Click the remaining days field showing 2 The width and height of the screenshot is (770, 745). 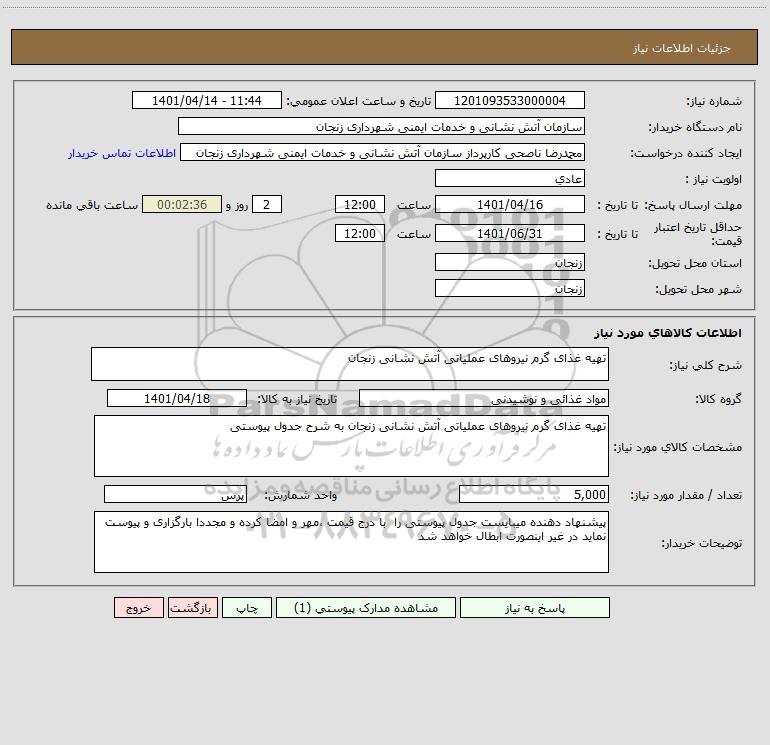[x=267, y=204]
